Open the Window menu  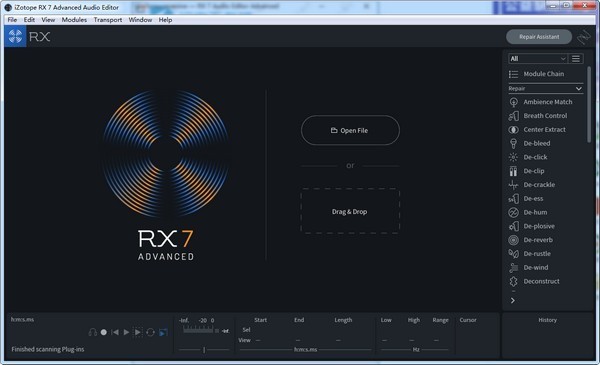(x=140, y=20)
